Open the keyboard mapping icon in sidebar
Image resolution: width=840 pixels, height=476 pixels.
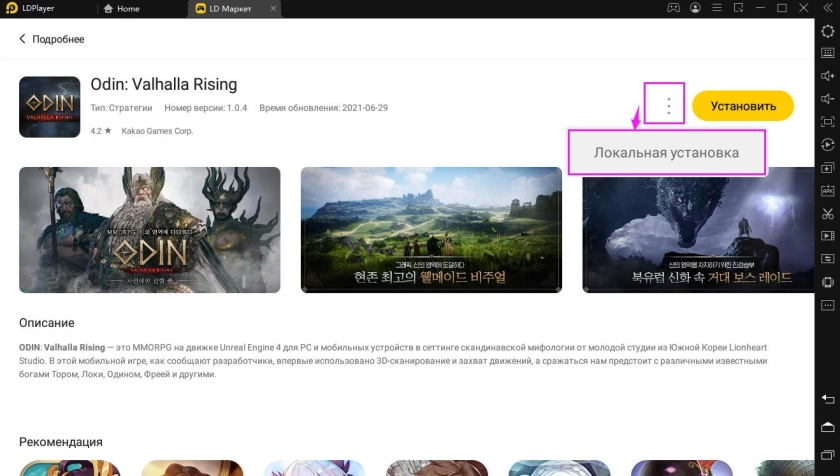click(828, 53)
